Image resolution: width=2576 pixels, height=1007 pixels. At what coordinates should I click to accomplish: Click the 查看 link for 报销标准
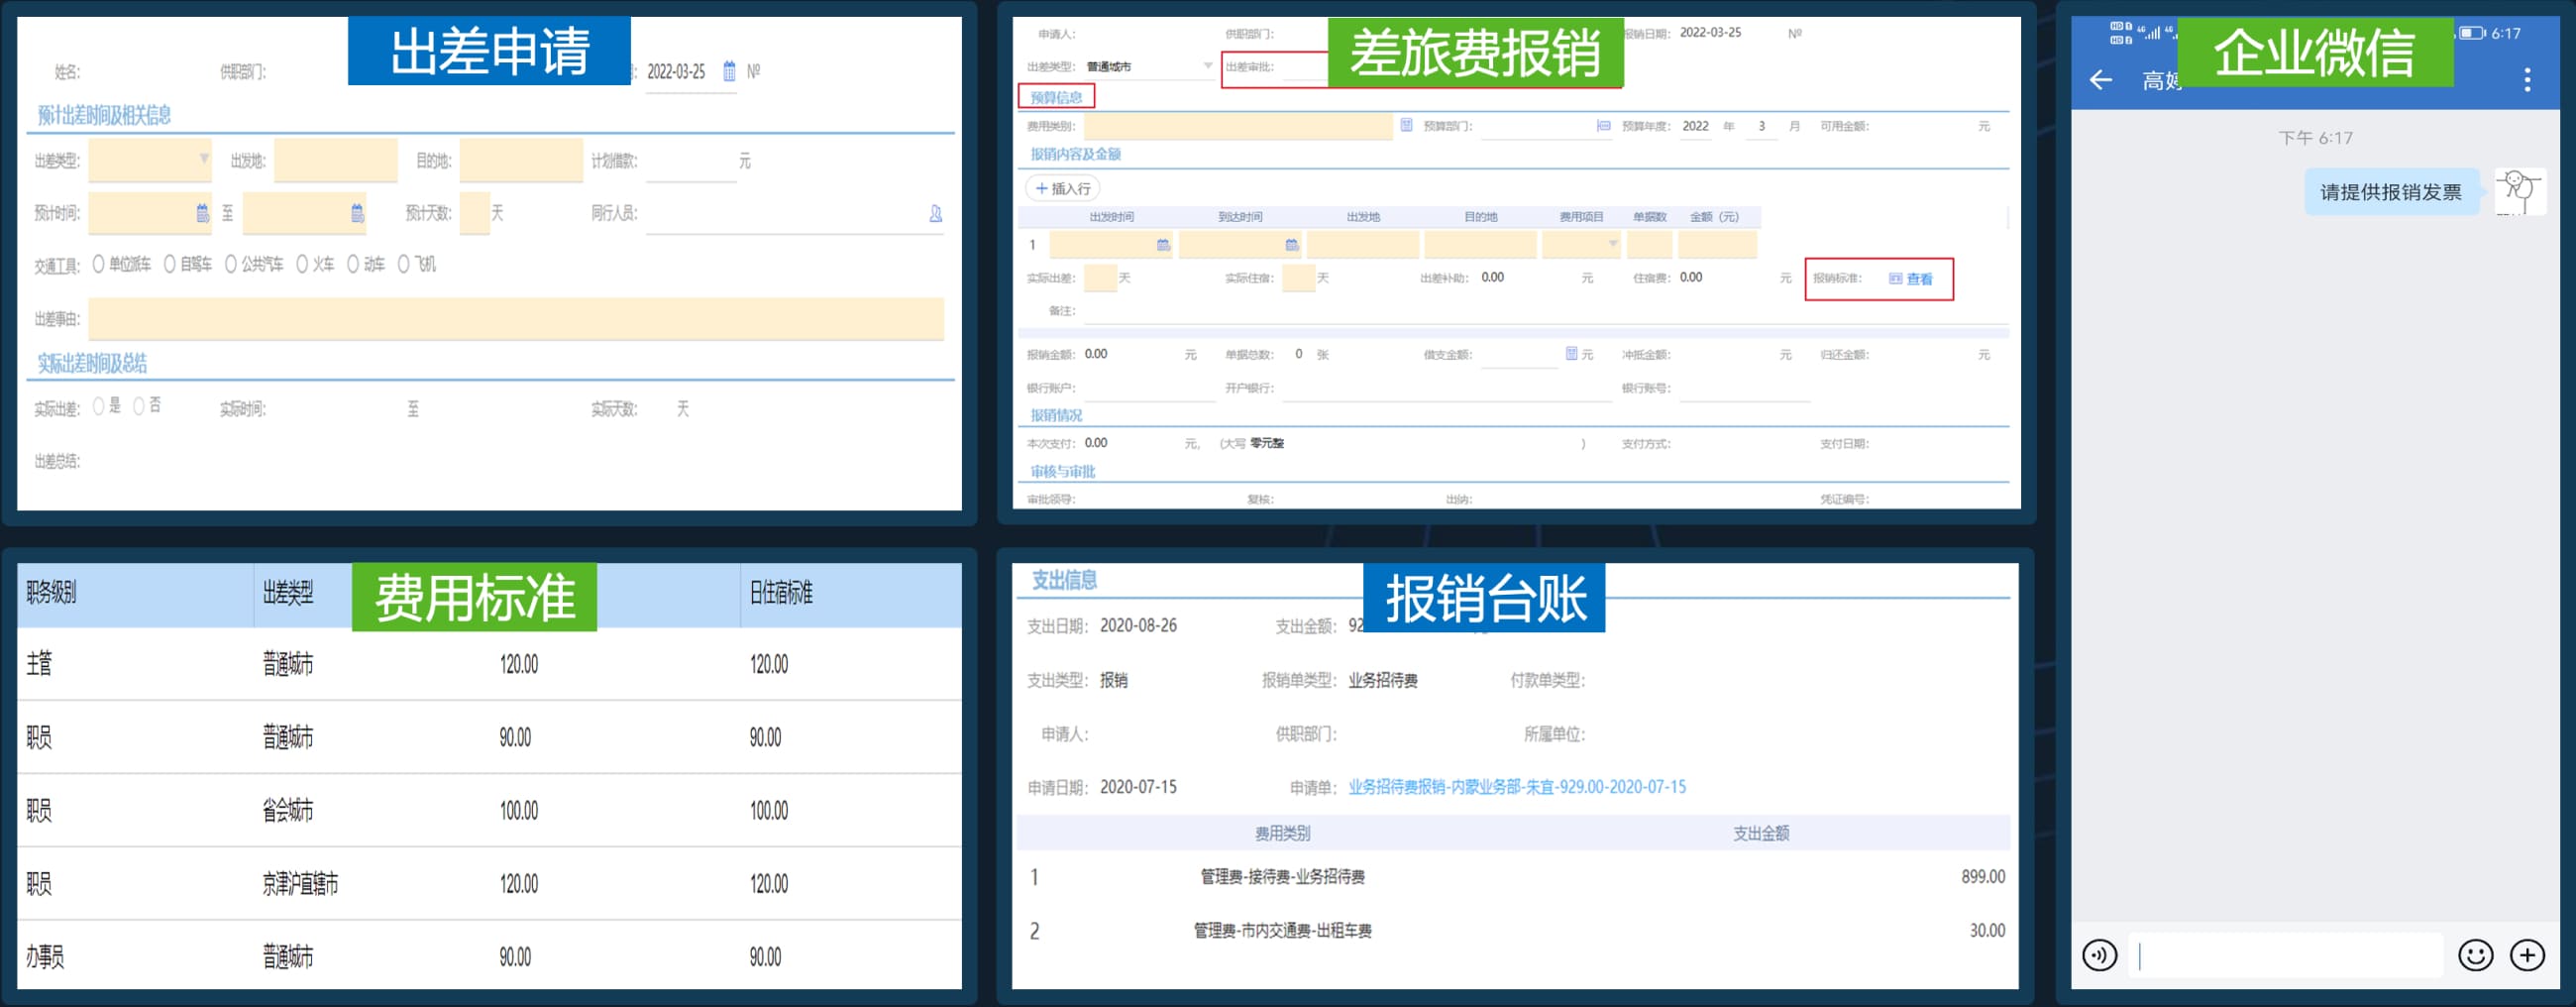[x=1919, y=279]
